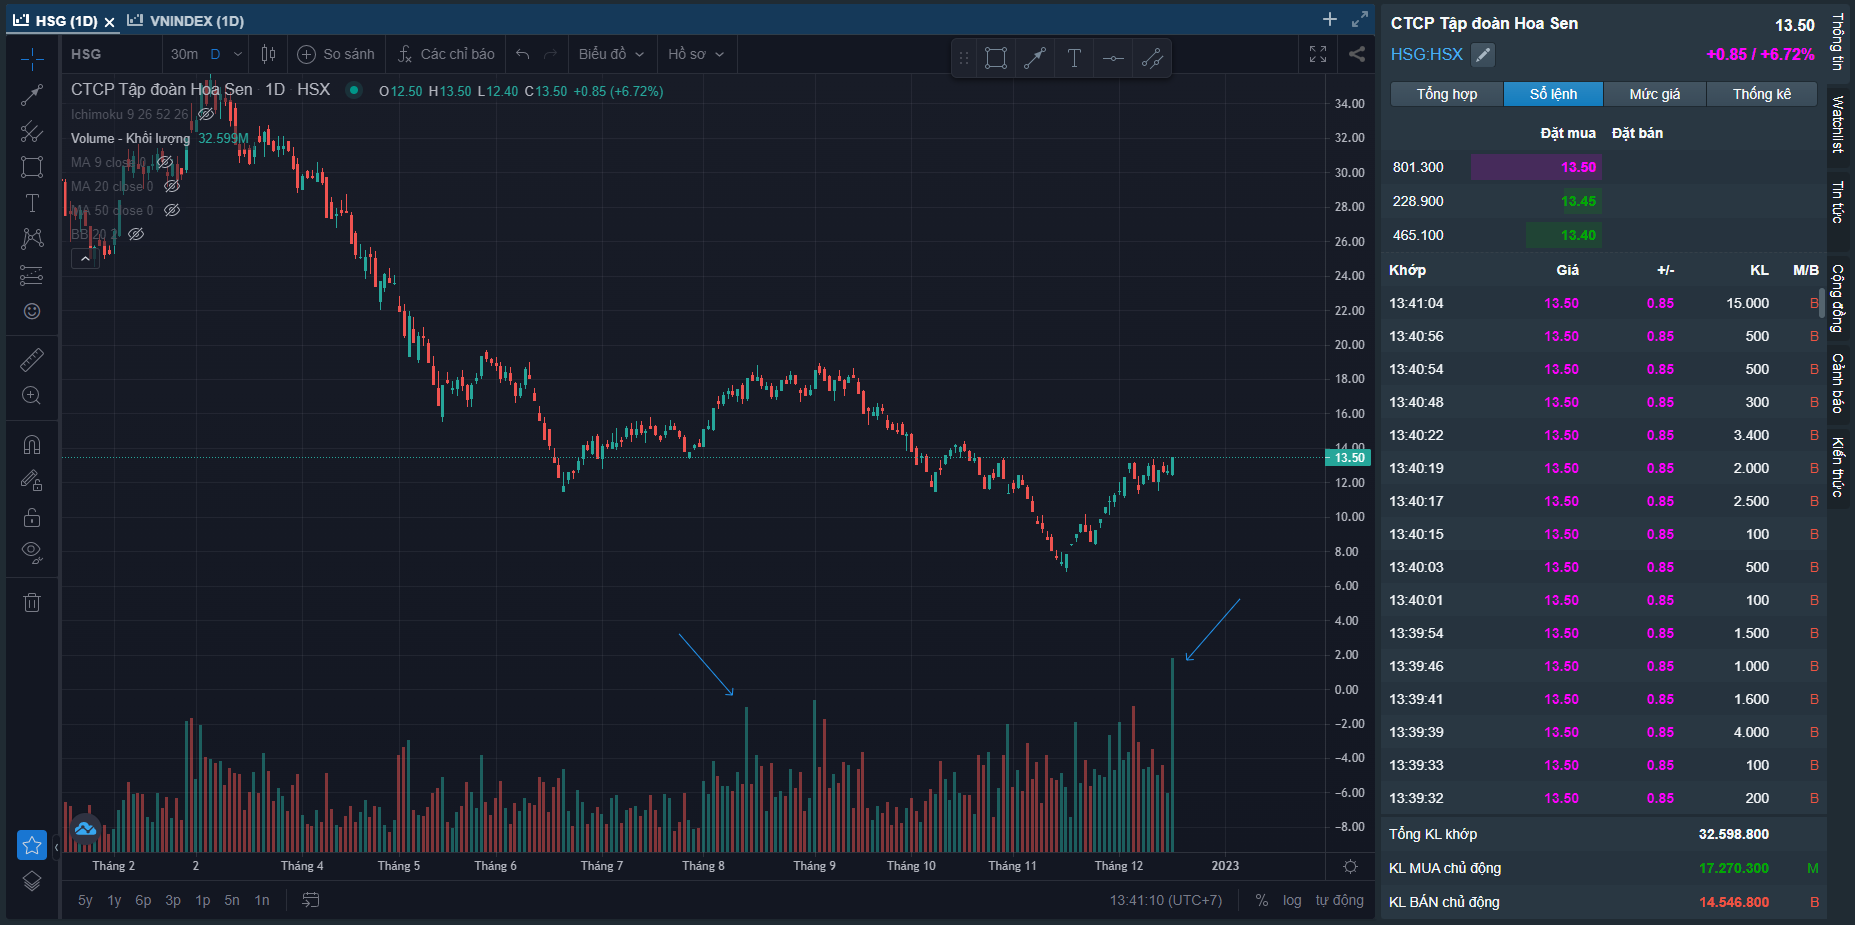Click the undo arrow in toolbar
Image resolution: width=1855 pixels, height=925 pixels.
[522, 54]
